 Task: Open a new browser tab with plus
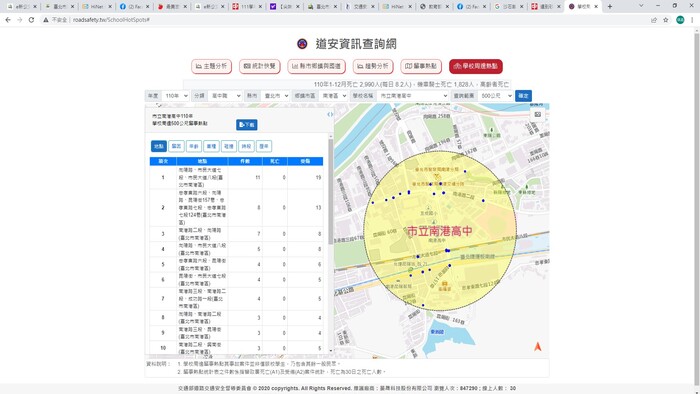click(x=610, y=6)
